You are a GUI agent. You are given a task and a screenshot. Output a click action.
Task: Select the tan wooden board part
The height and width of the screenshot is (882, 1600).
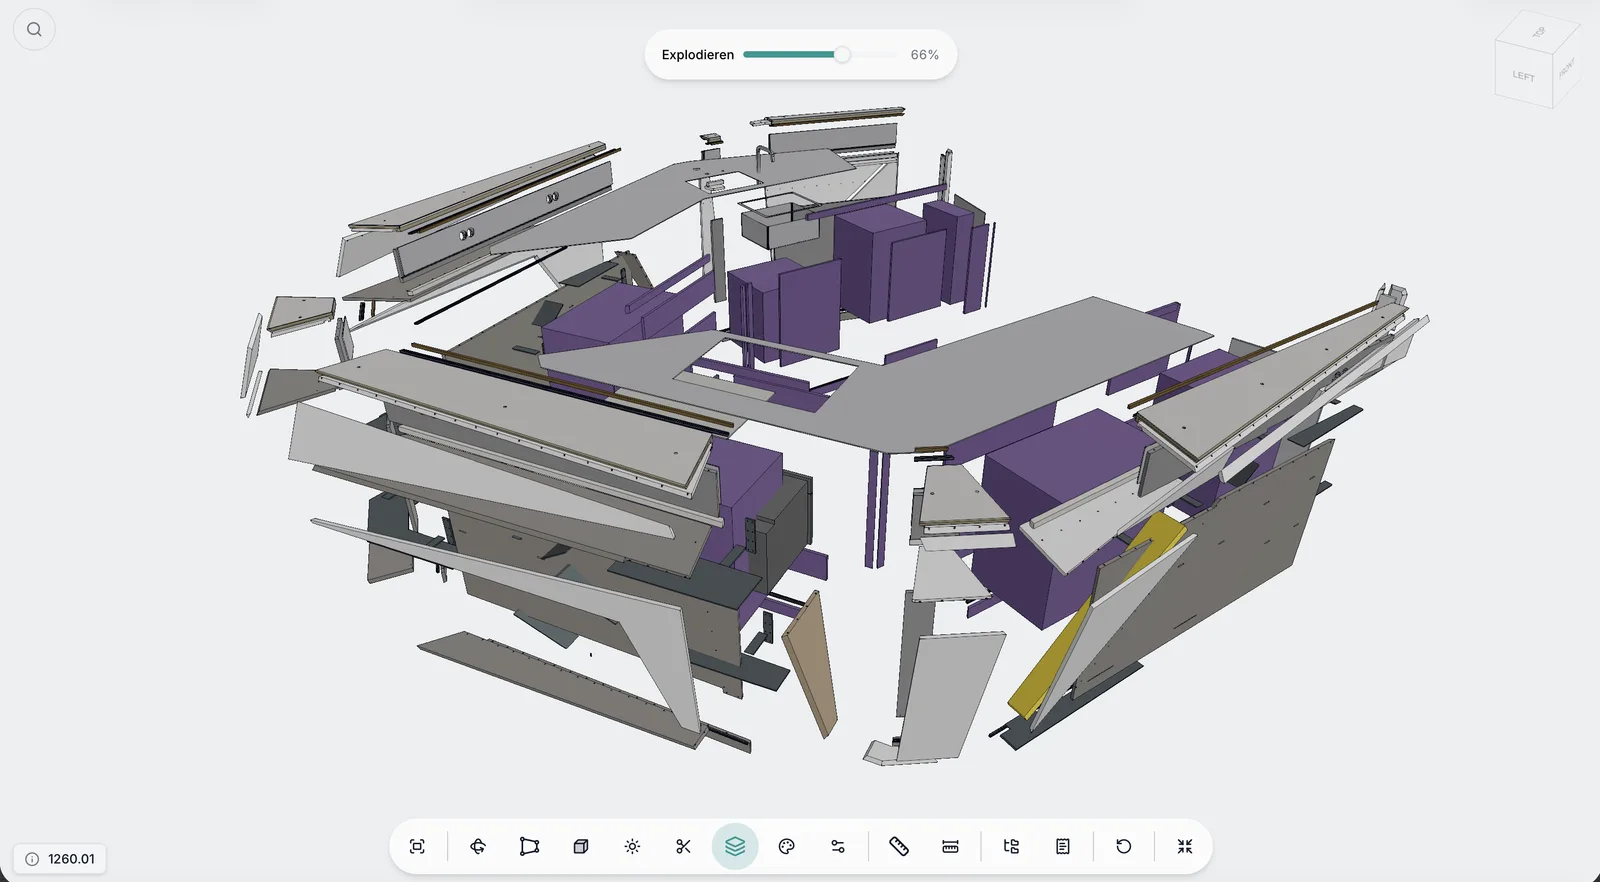coord(810,663)
